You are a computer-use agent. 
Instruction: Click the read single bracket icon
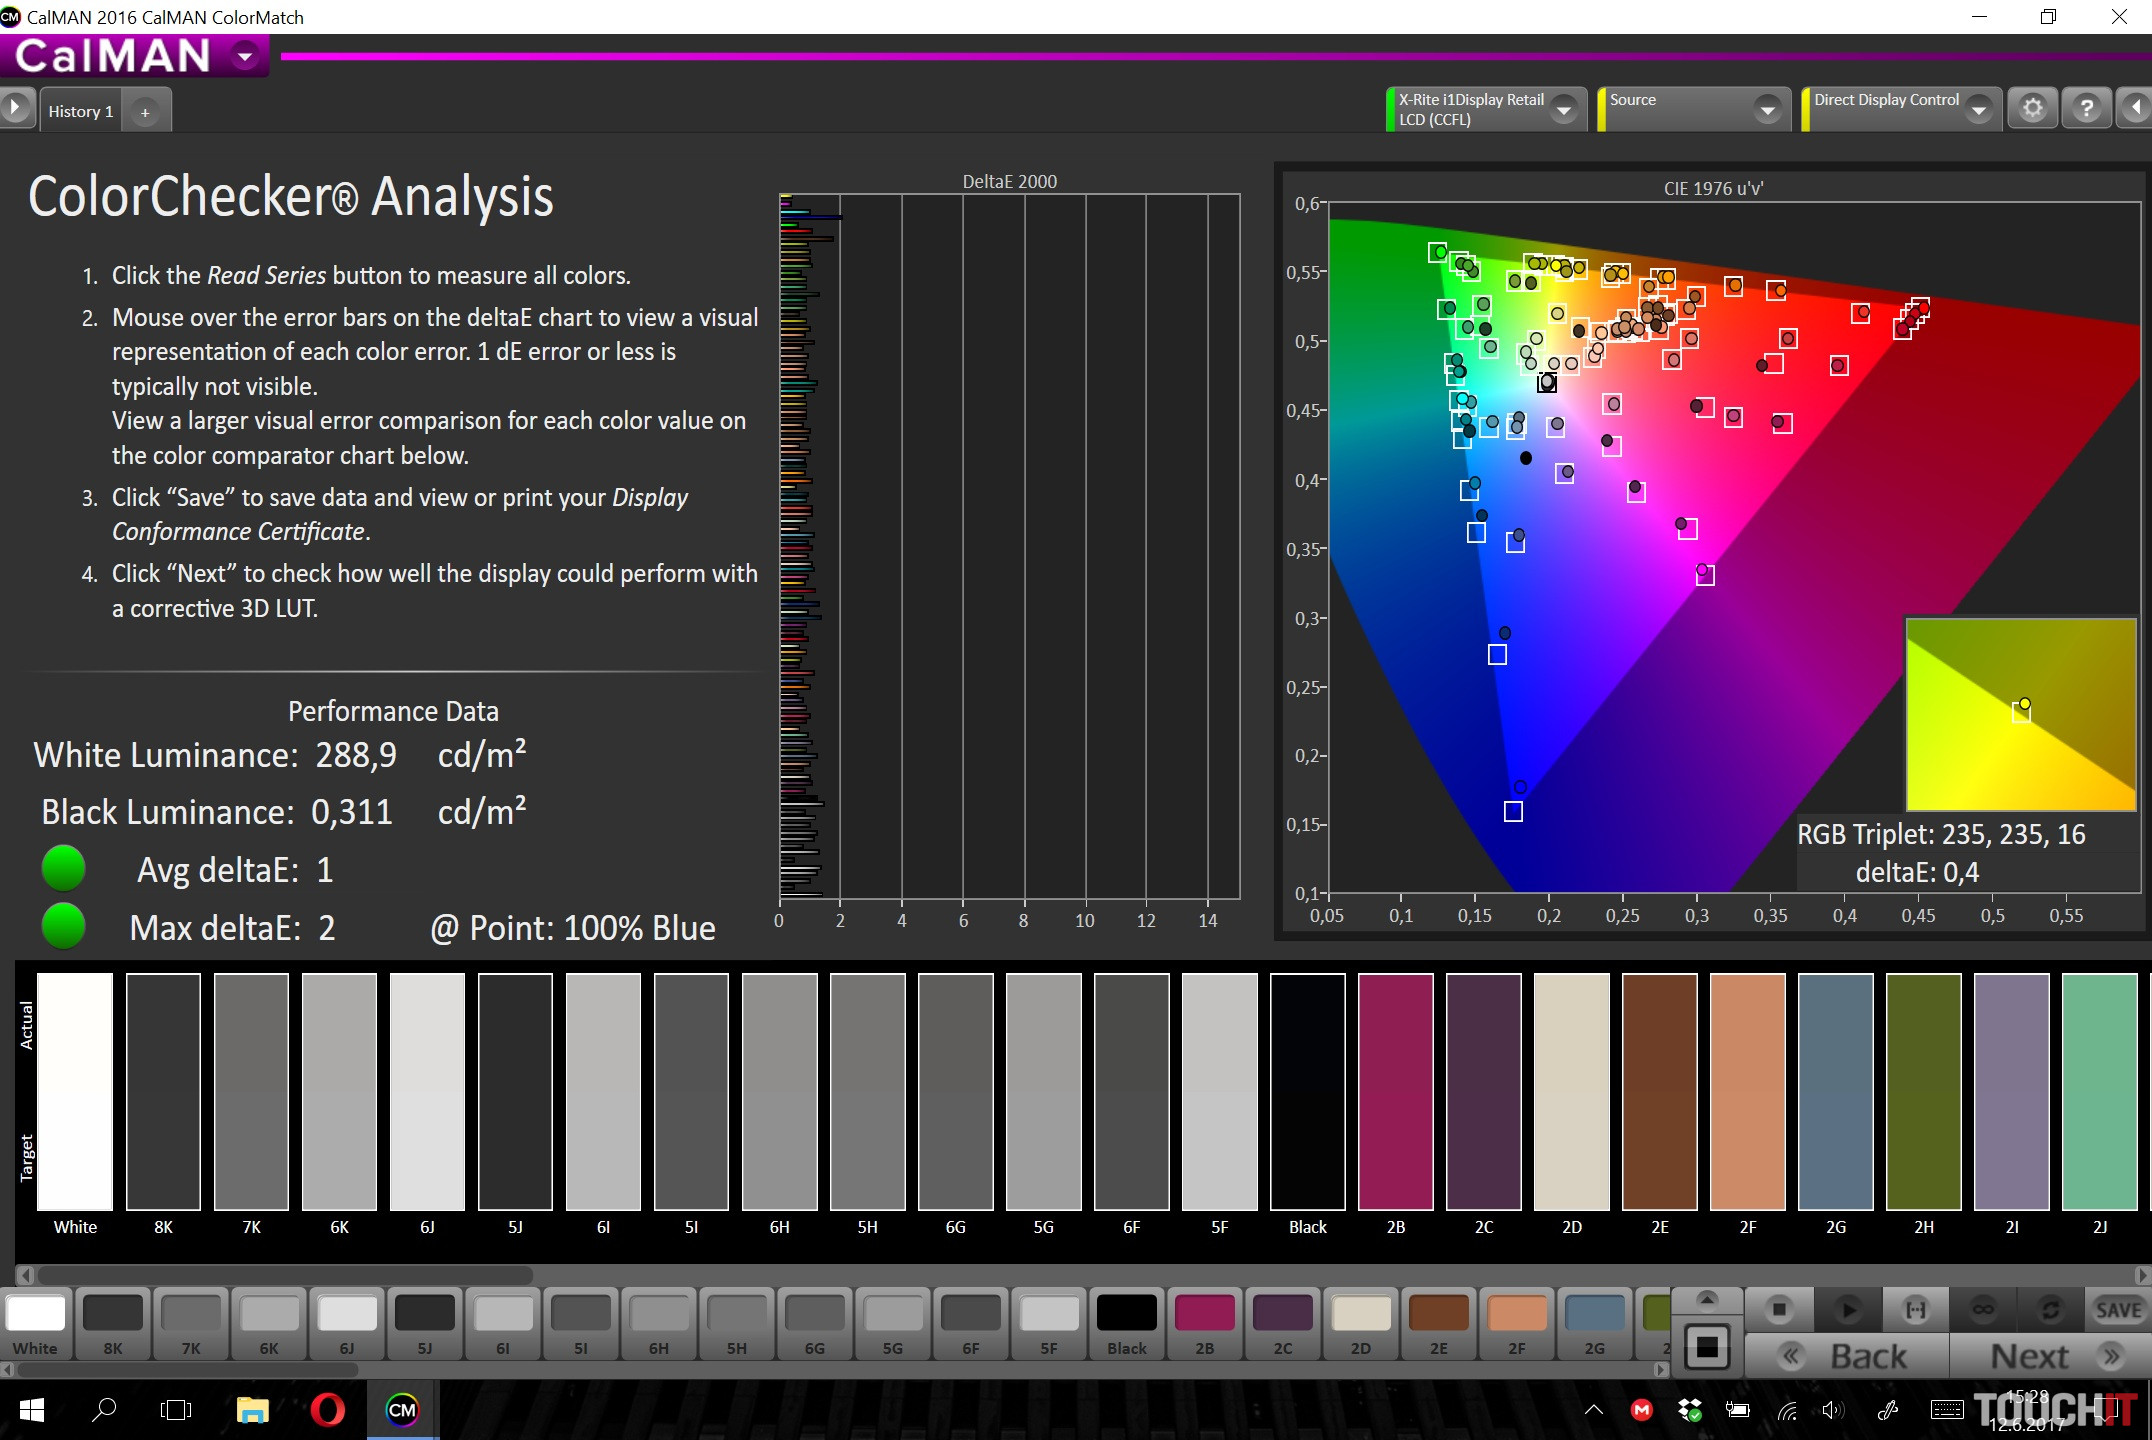1915,1309
